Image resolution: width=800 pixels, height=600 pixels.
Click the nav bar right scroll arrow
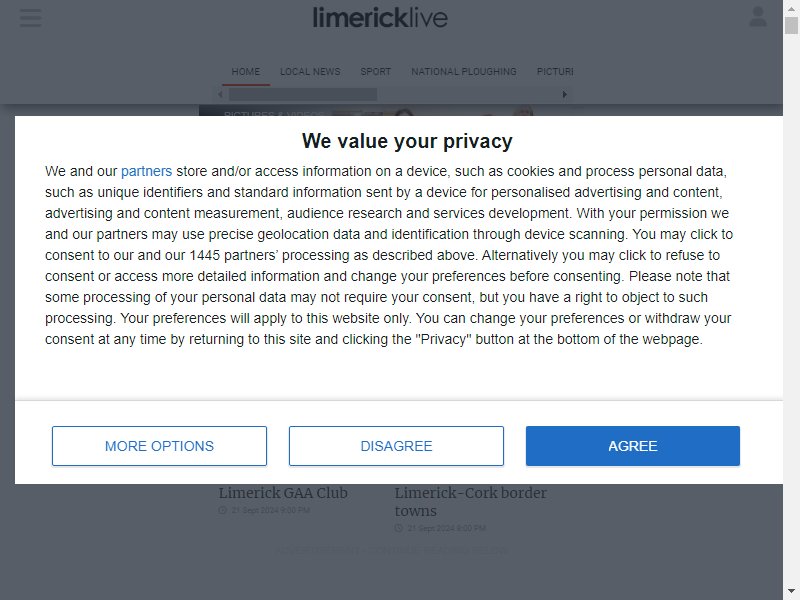coord(564,94)
